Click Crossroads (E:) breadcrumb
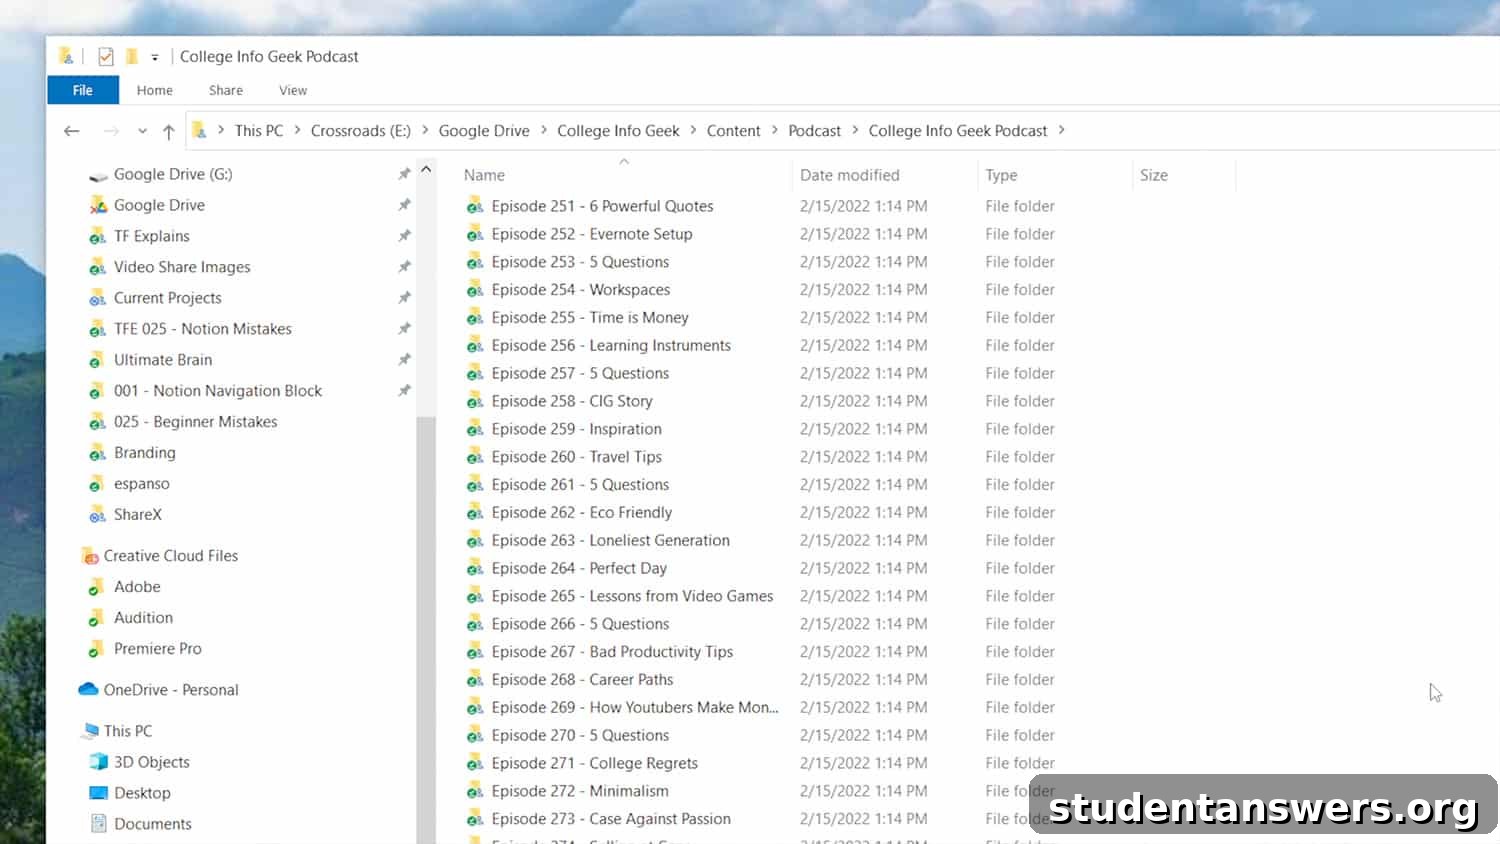 (361, 131)
